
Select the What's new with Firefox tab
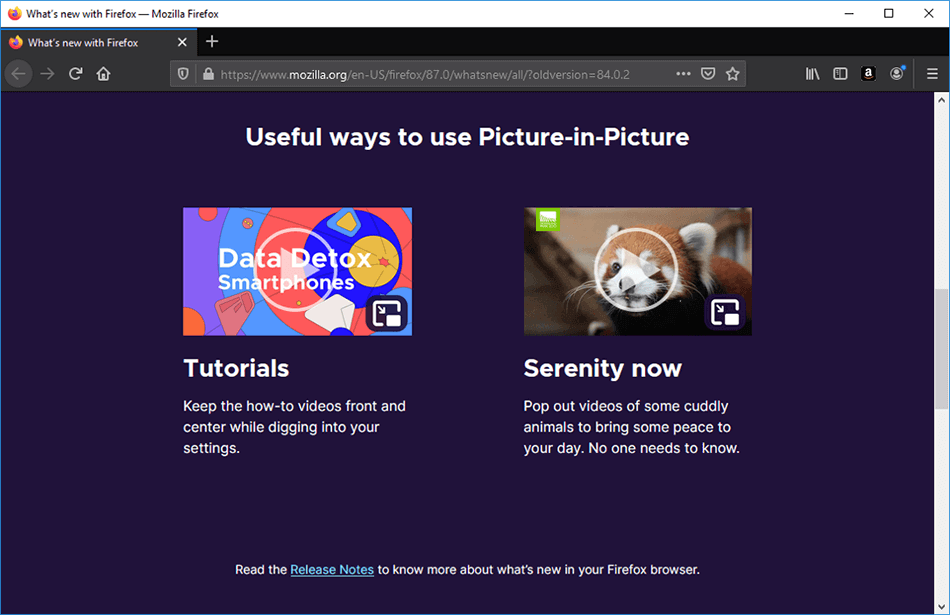[98, 42]
